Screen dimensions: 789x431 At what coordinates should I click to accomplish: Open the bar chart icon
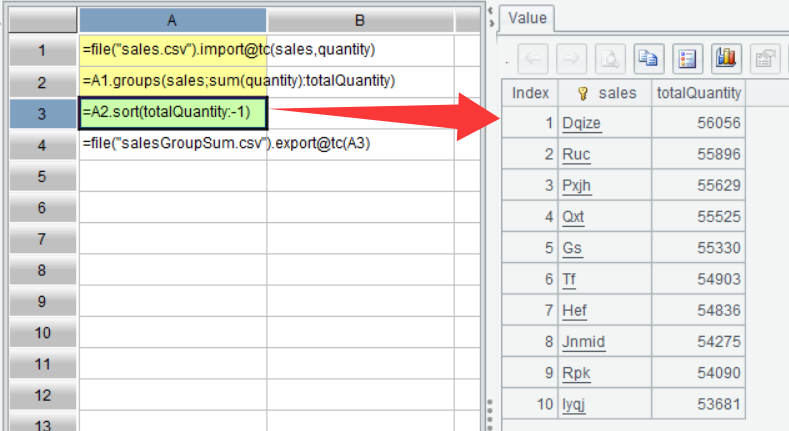coord(725,59)
